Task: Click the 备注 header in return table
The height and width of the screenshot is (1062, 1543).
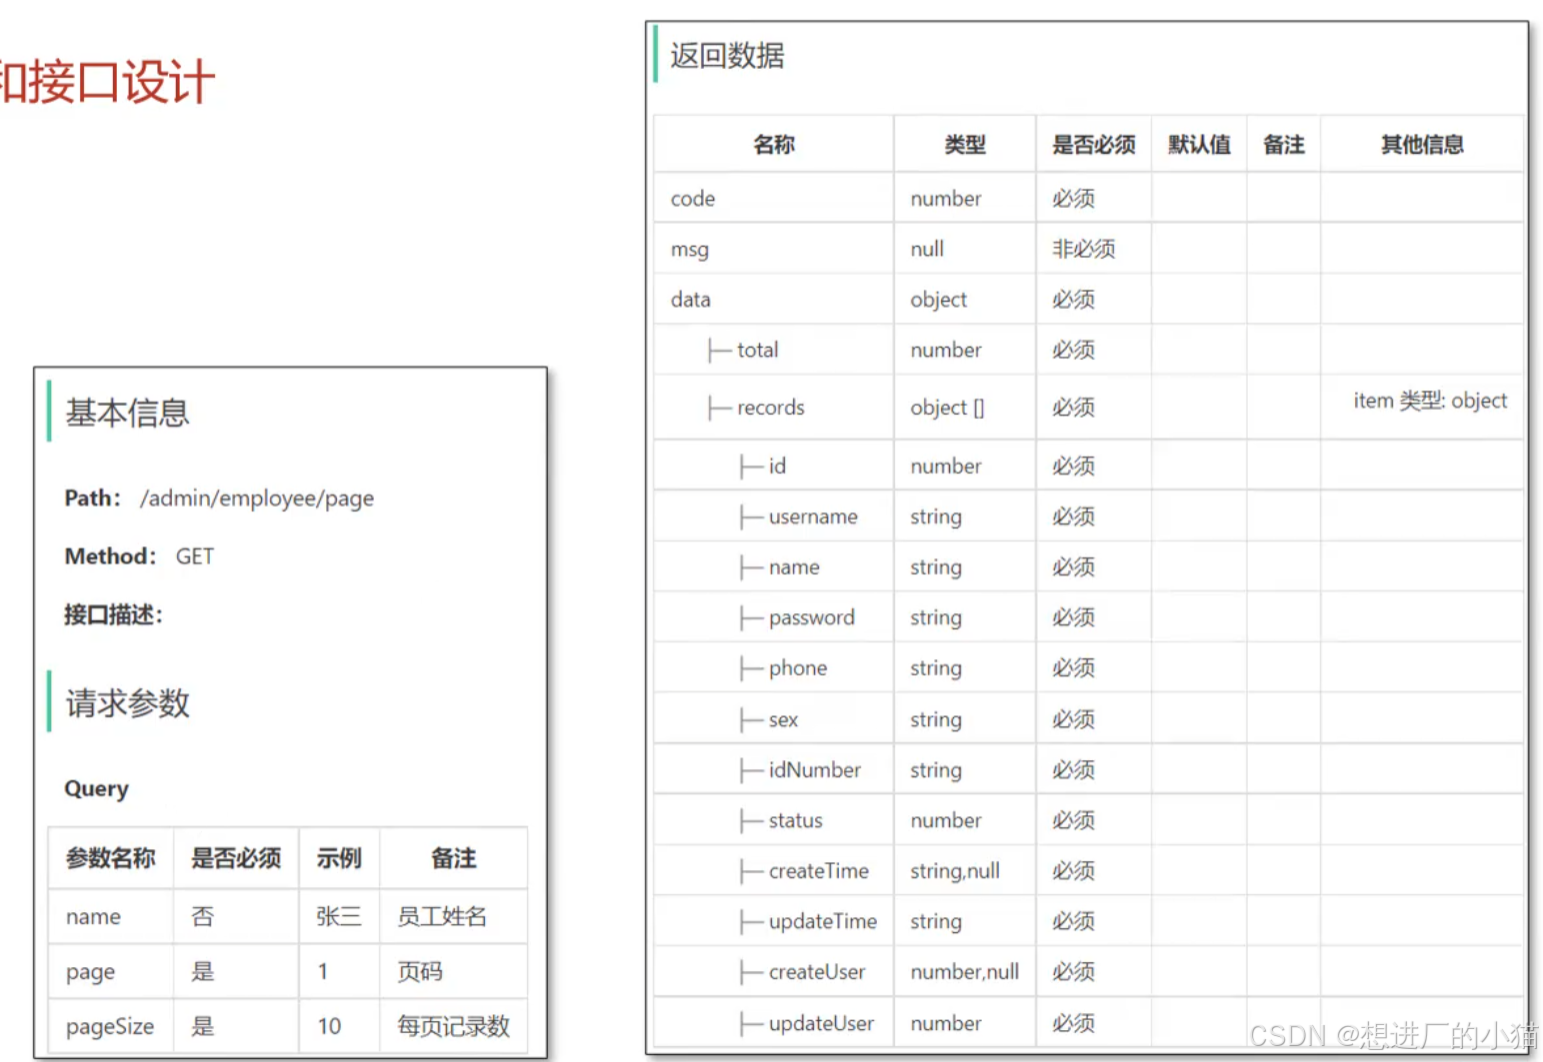Action: 1284,145
